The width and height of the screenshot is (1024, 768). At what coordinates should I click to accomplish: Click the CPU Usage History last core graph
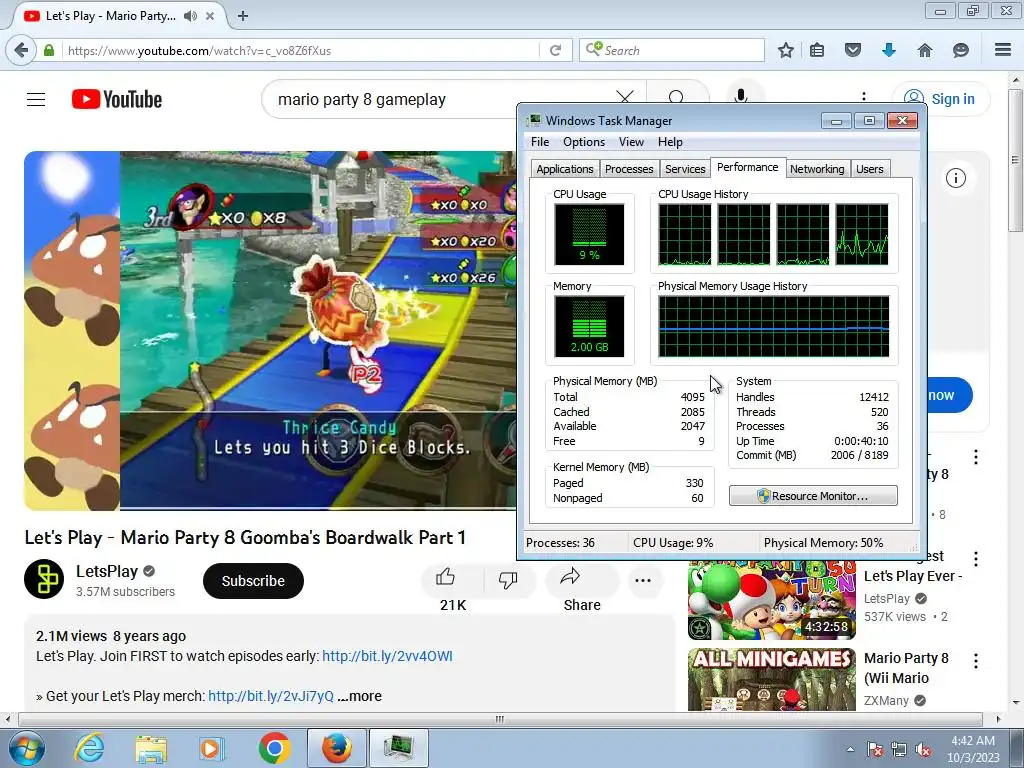click(x=861, y=234)
